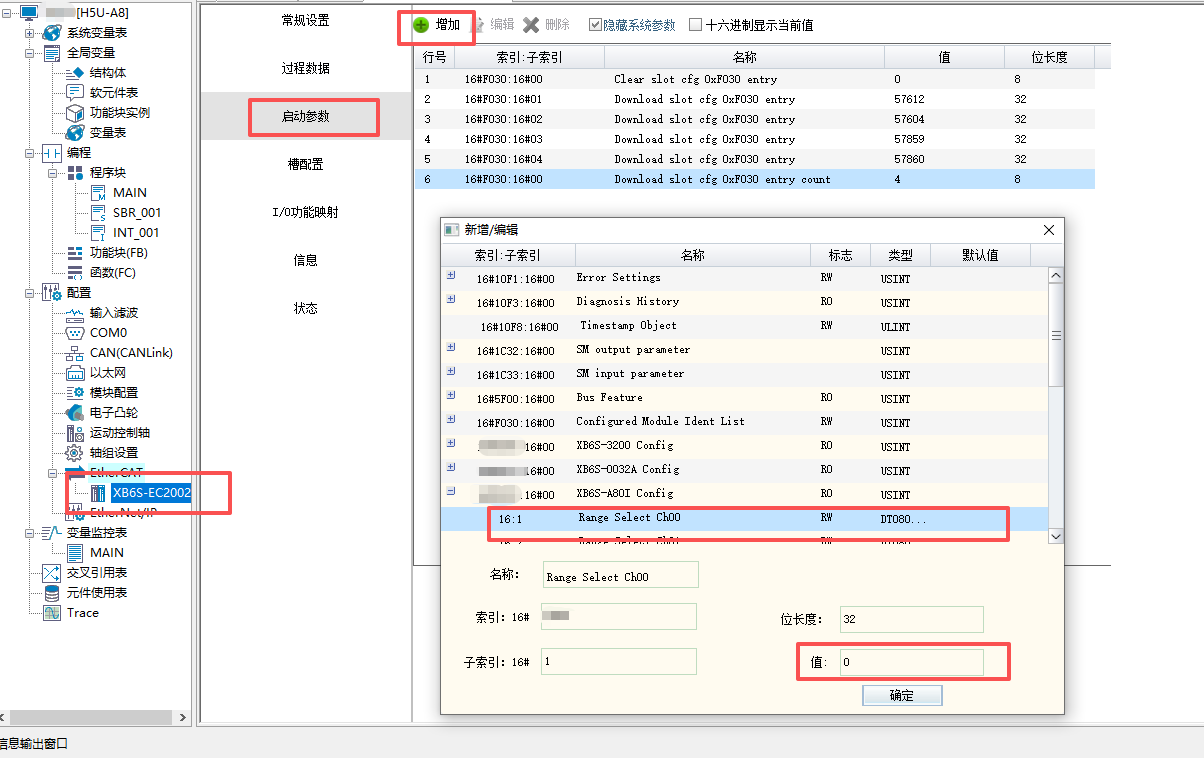Open the 电子凸轮 cam icon
This screenshot has height=758, width=1204.
[x=75, y=413]
